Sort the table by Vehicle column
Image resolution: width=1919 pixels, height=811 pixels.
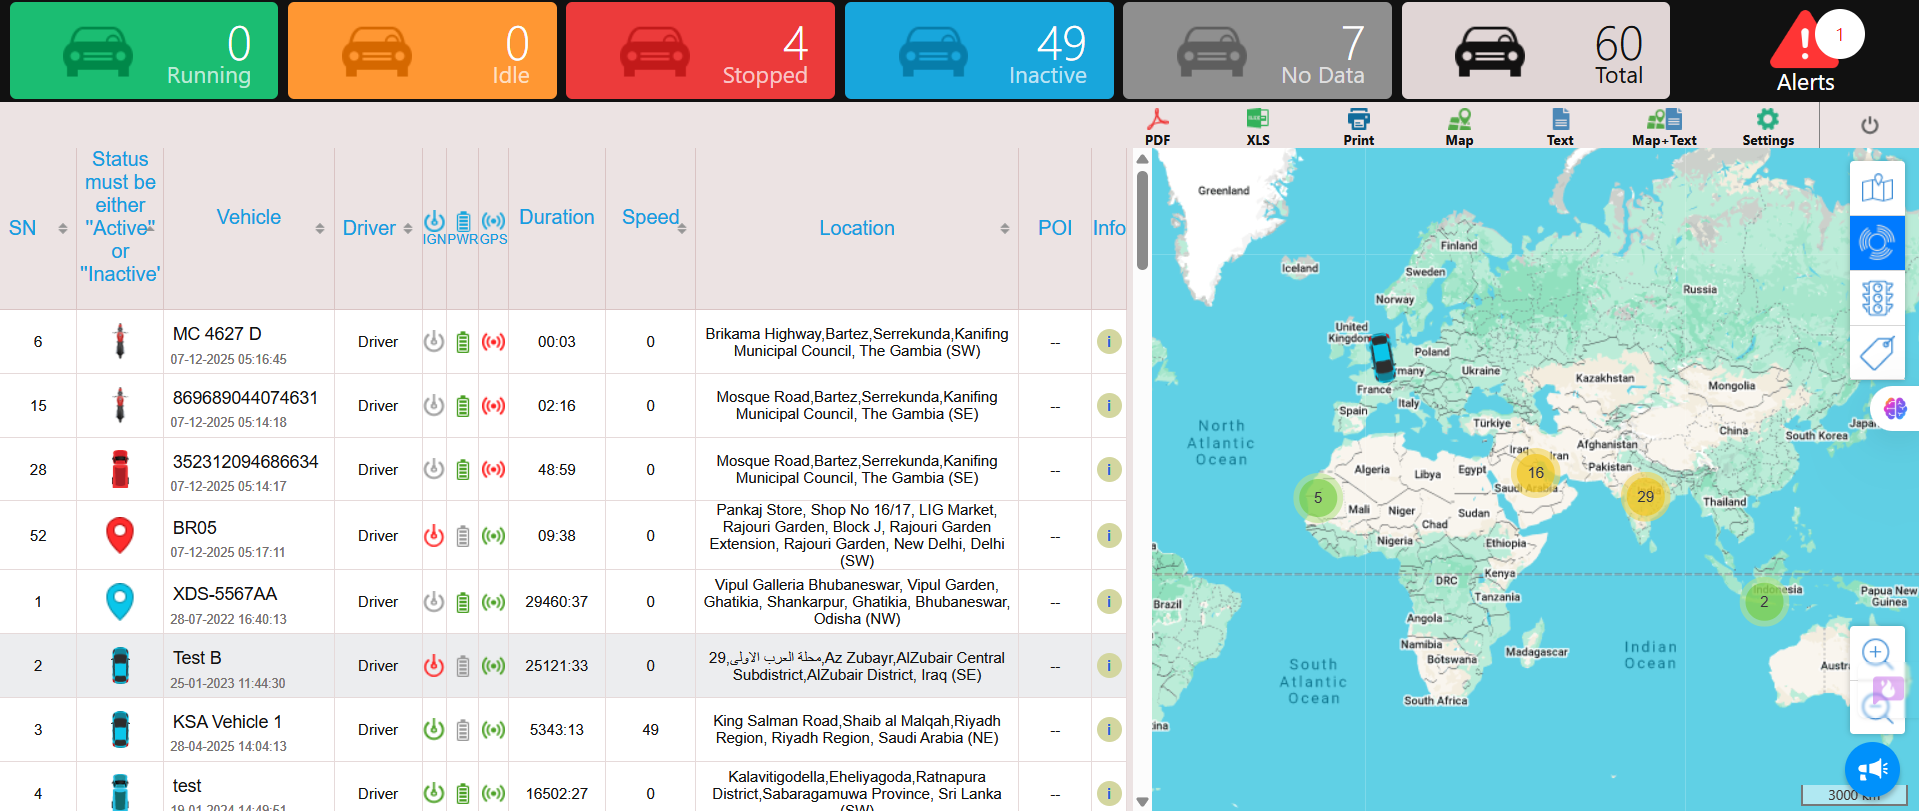pyautogui.click(x=319, y=229)
